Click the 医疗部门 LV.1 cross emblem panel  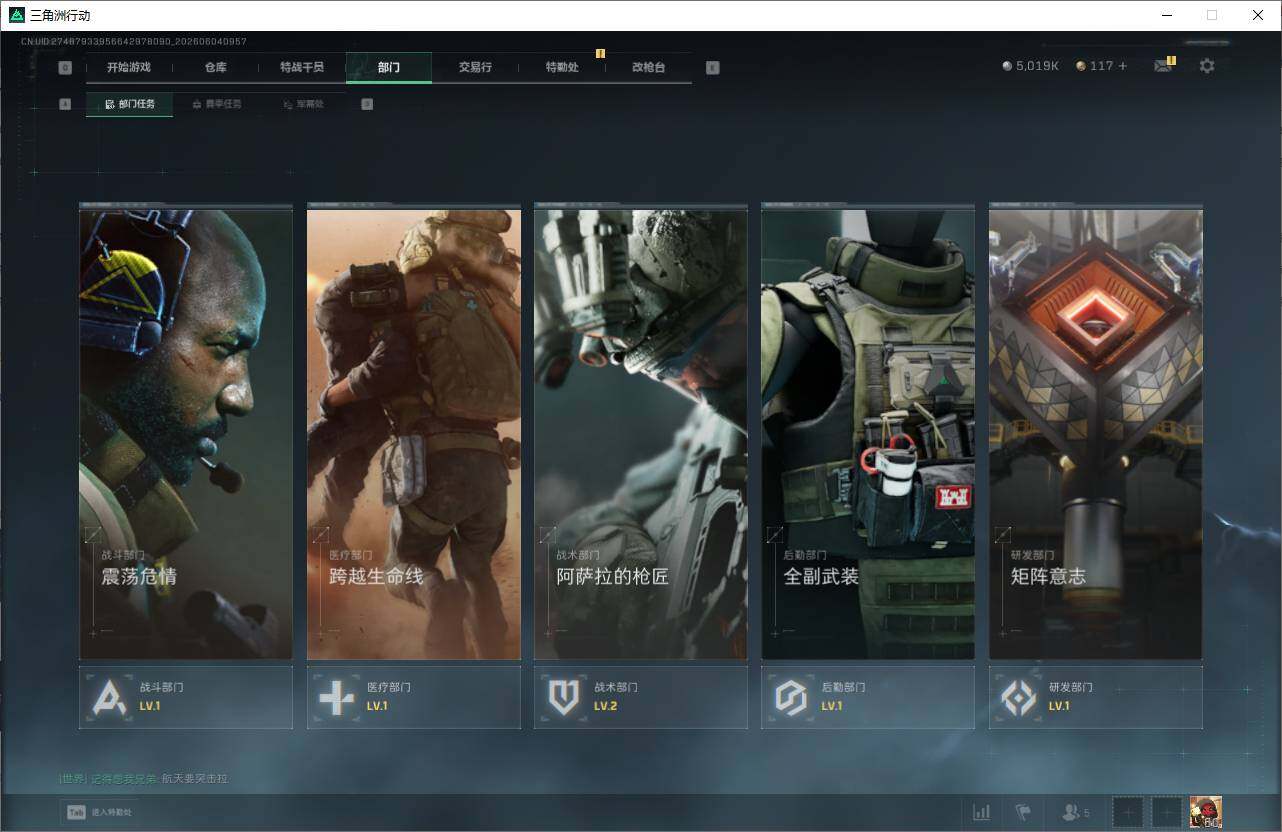click(413, 697)
